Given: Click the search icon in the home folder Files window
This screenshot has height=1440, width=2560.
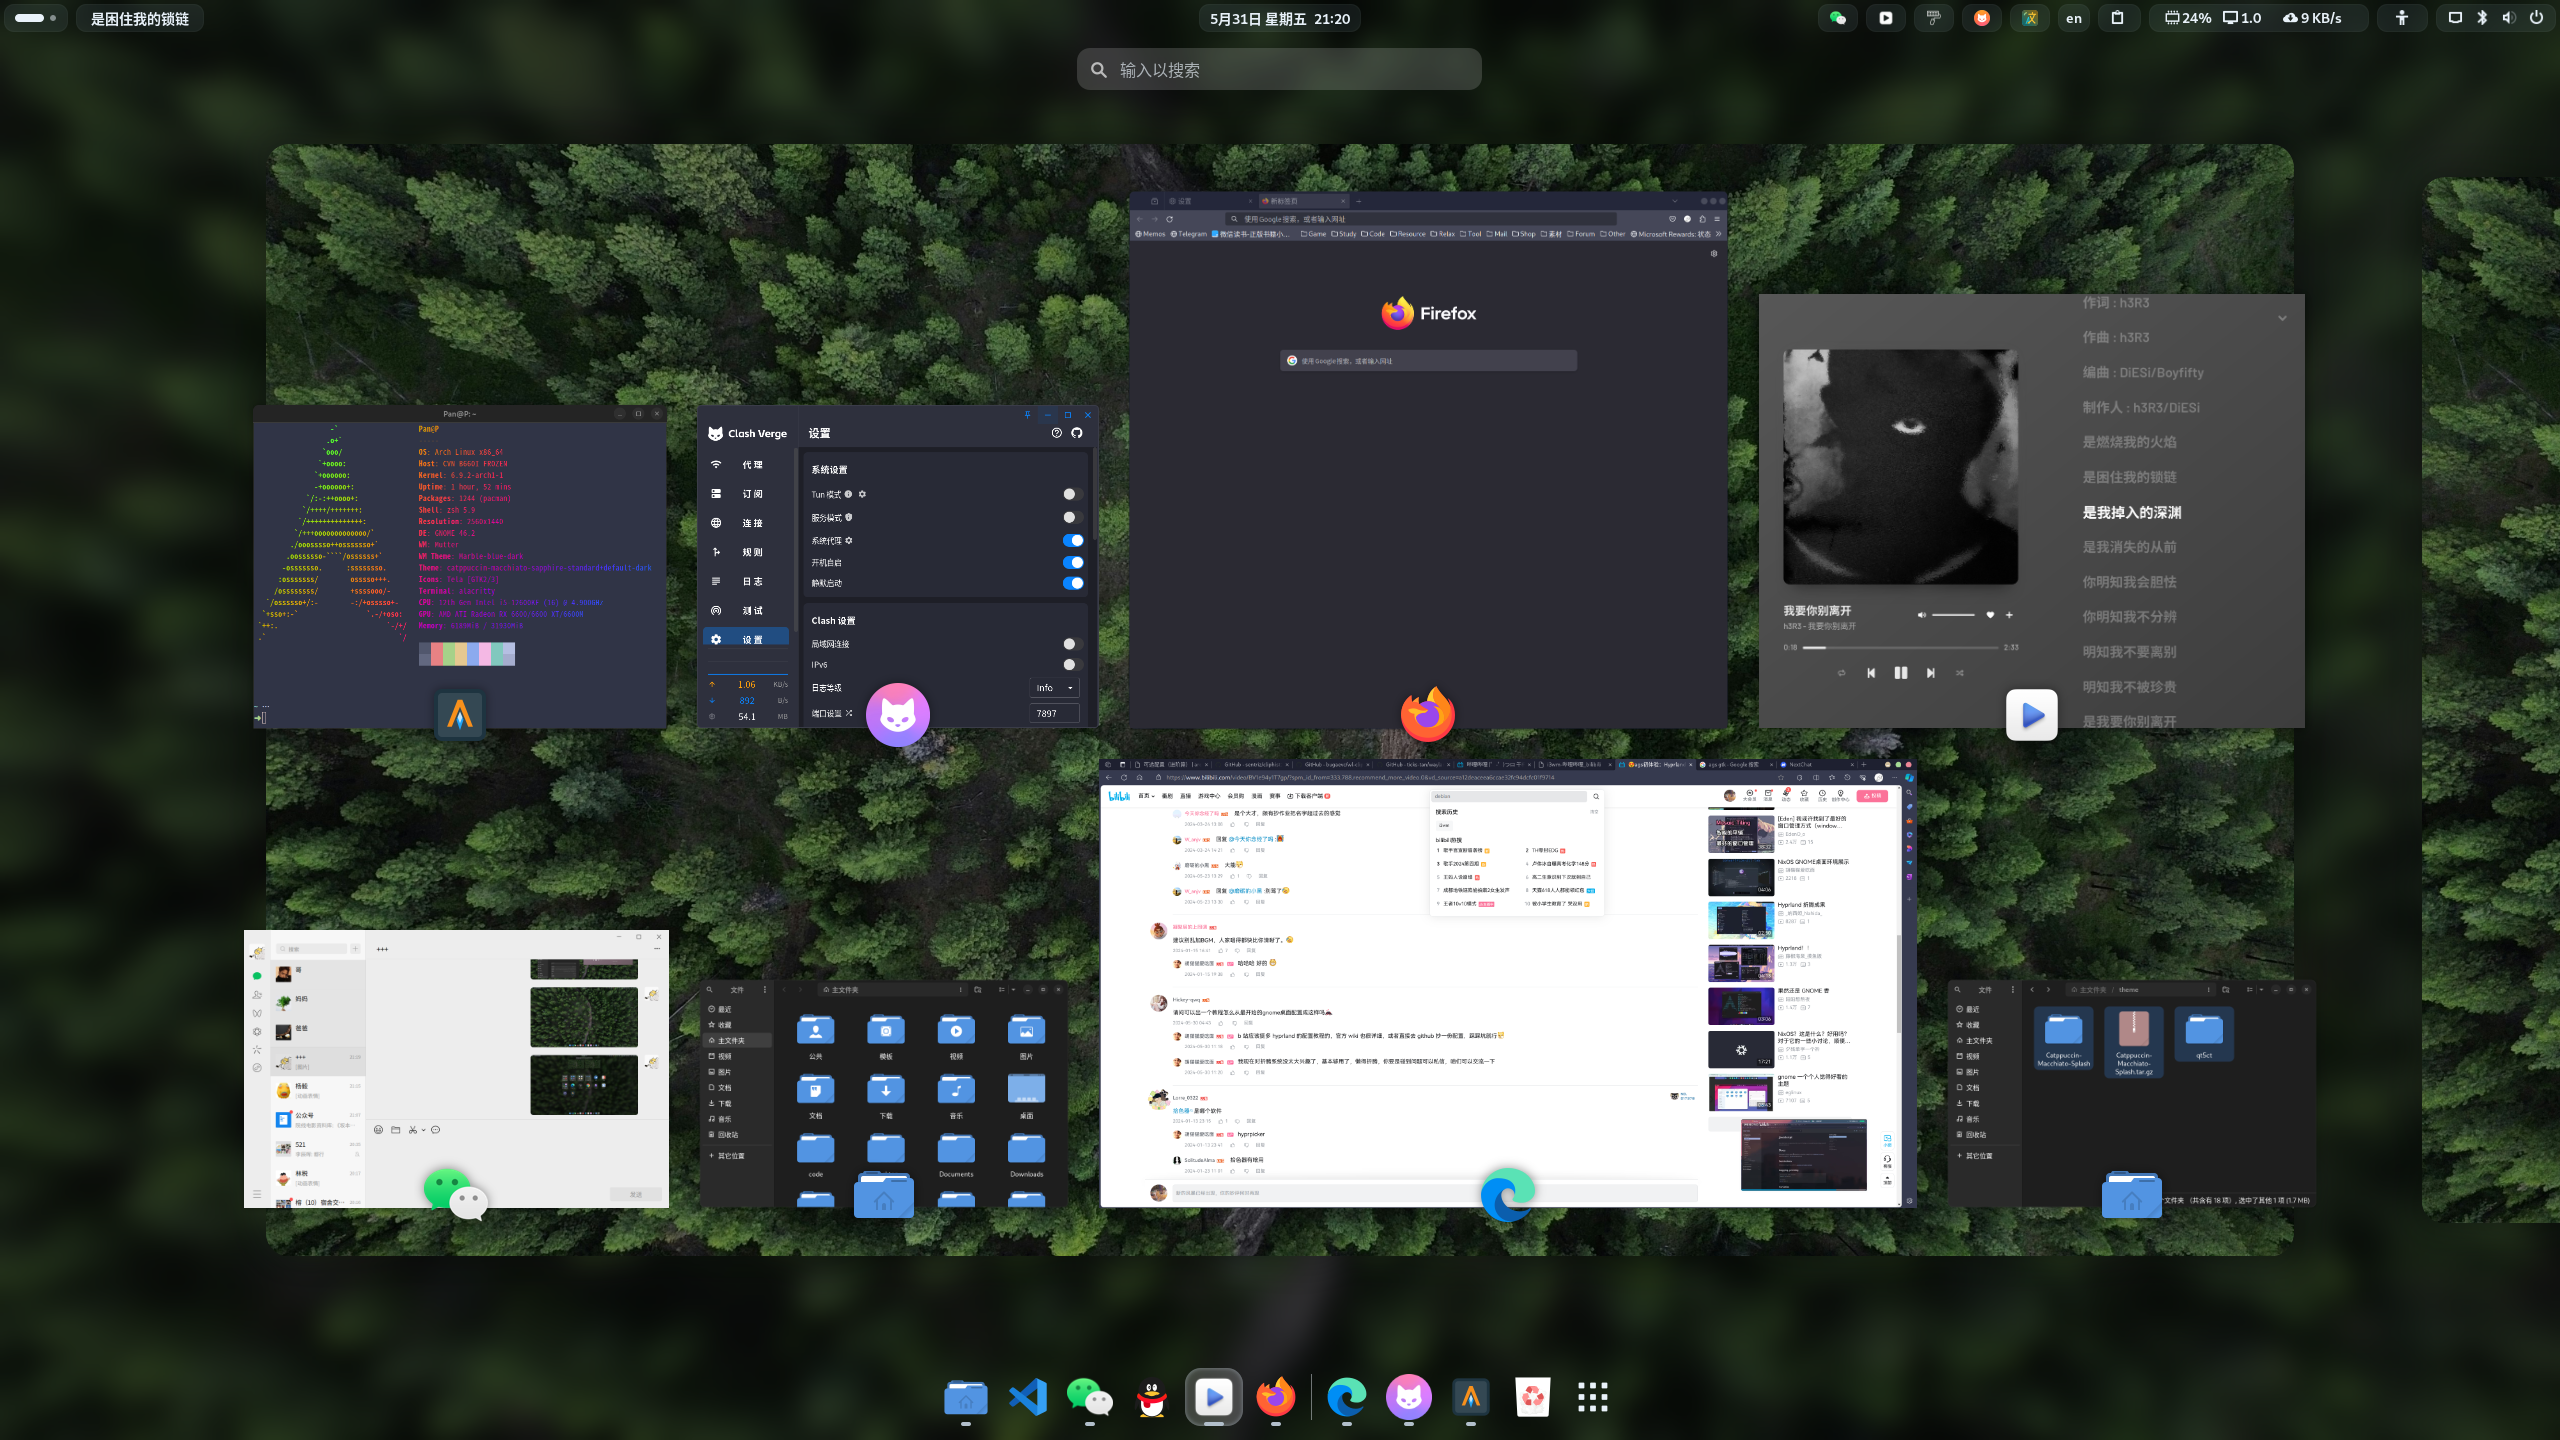Looking at the screenshot, I should click(x=710, y=990).
